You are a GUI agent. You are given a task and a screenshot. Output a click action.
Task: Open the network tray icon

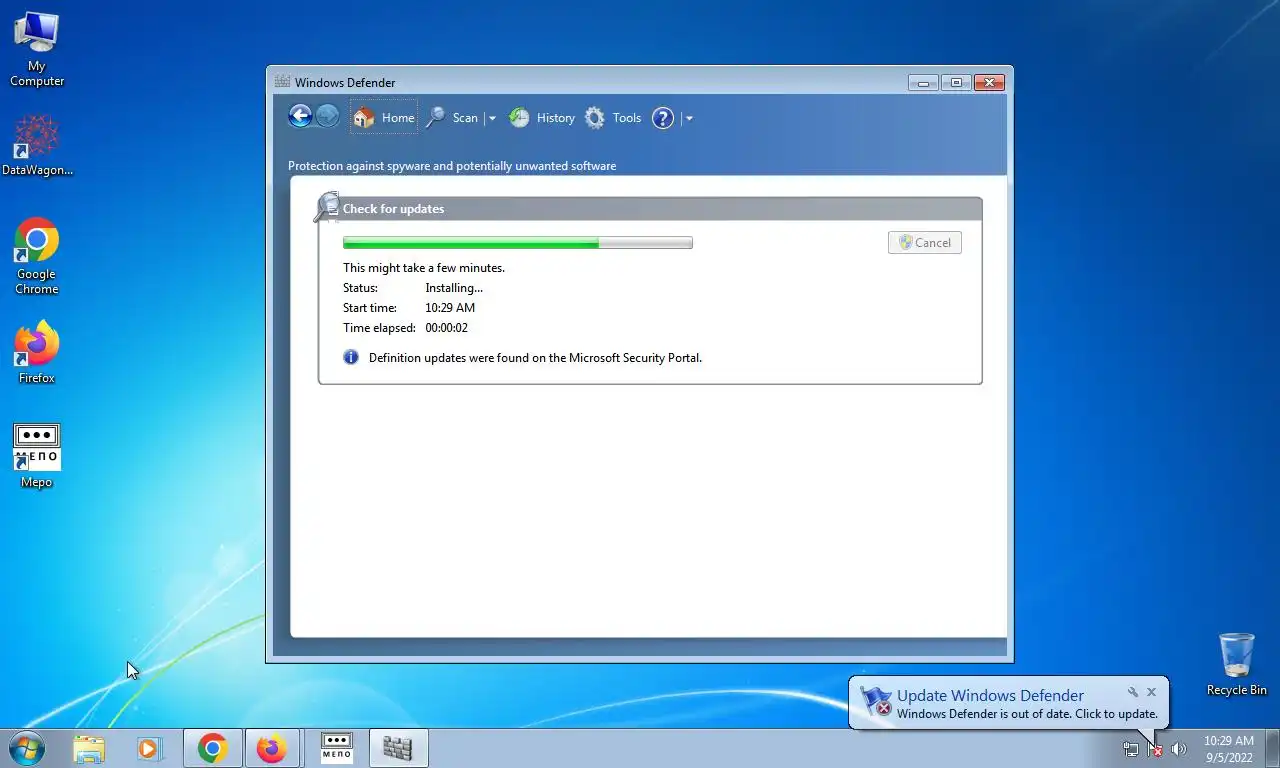1131,749
